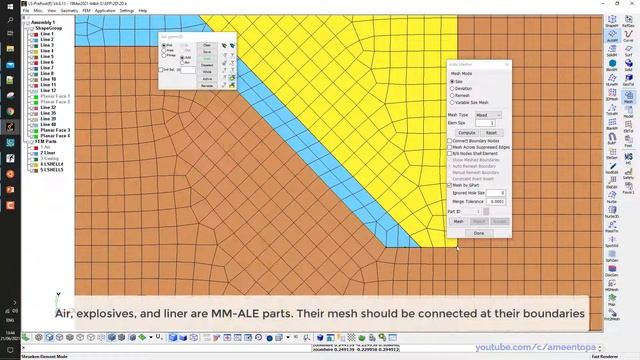The height and width of the screenshot is (360, 640).
Task: Toggle visibility checkbox for Line 1
Action: (x=31, y=34)
